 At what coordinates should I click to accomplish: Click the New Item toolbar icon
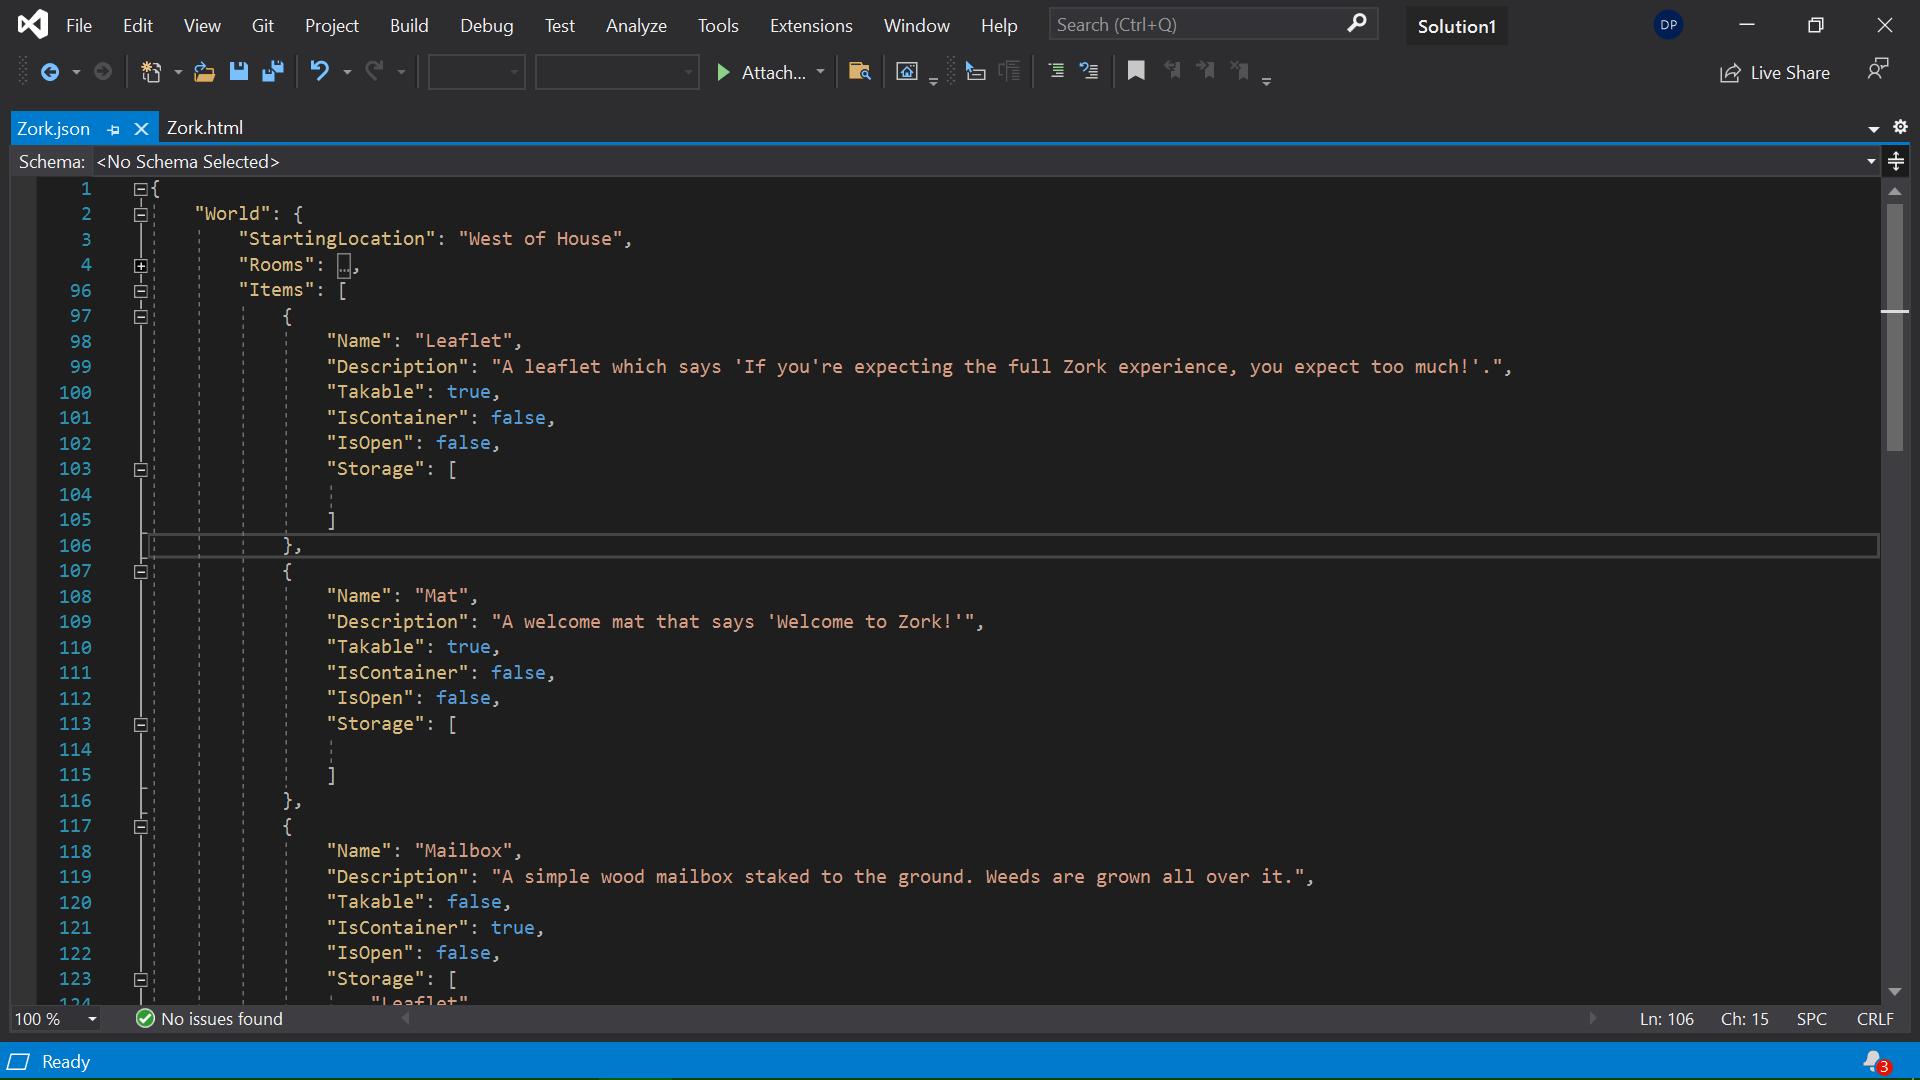pos(151,72)
